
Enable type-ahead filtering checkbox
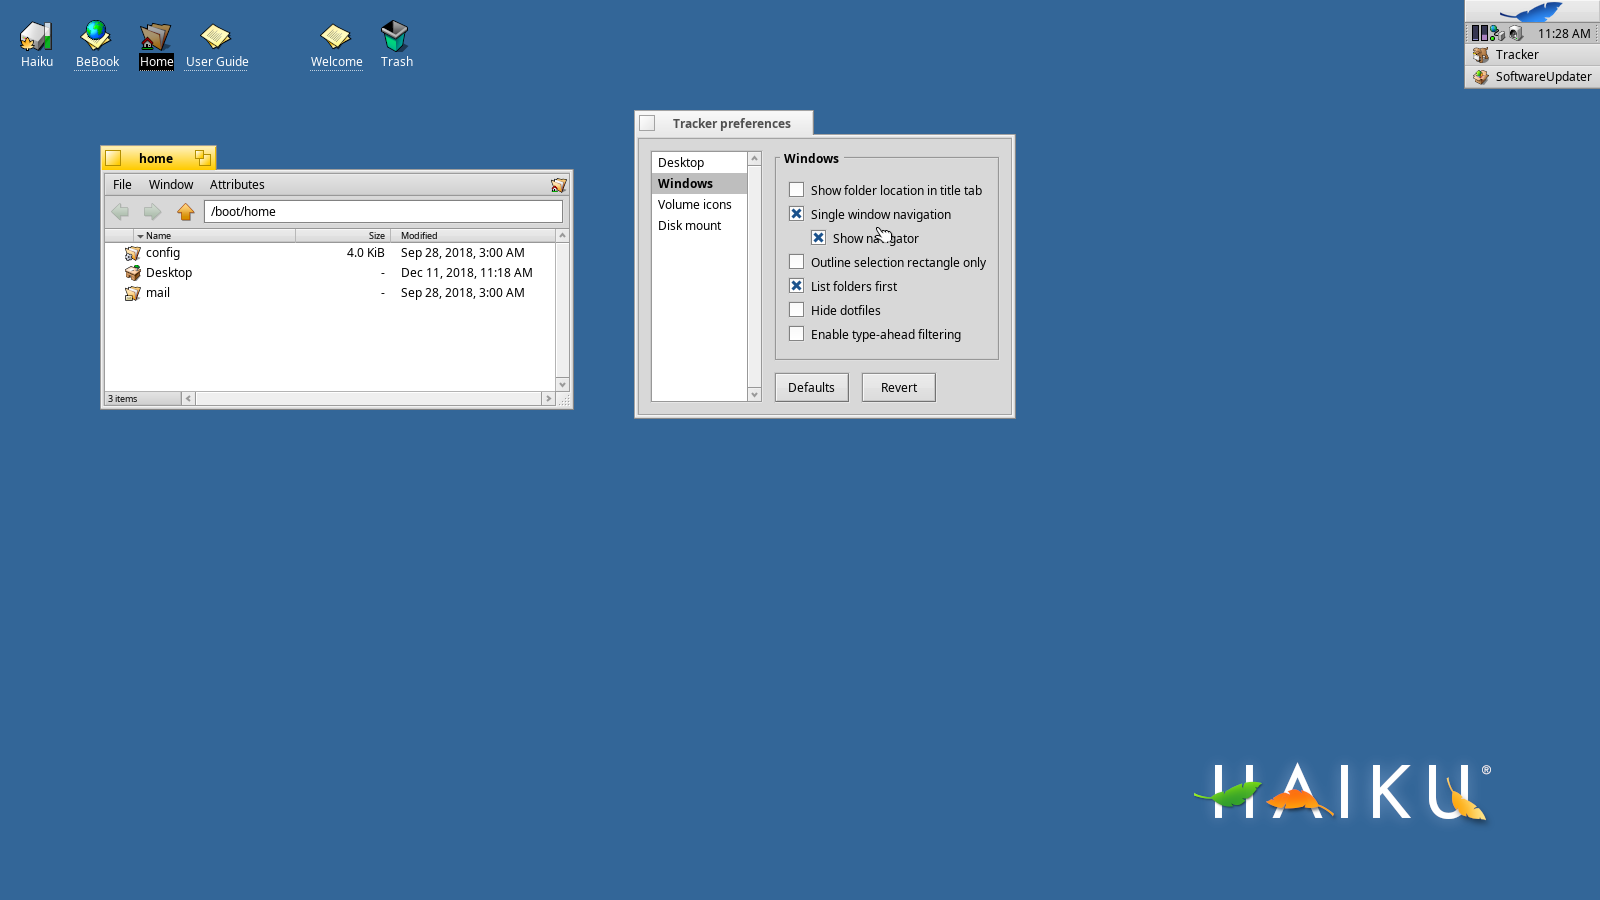(x=796, y=334)
